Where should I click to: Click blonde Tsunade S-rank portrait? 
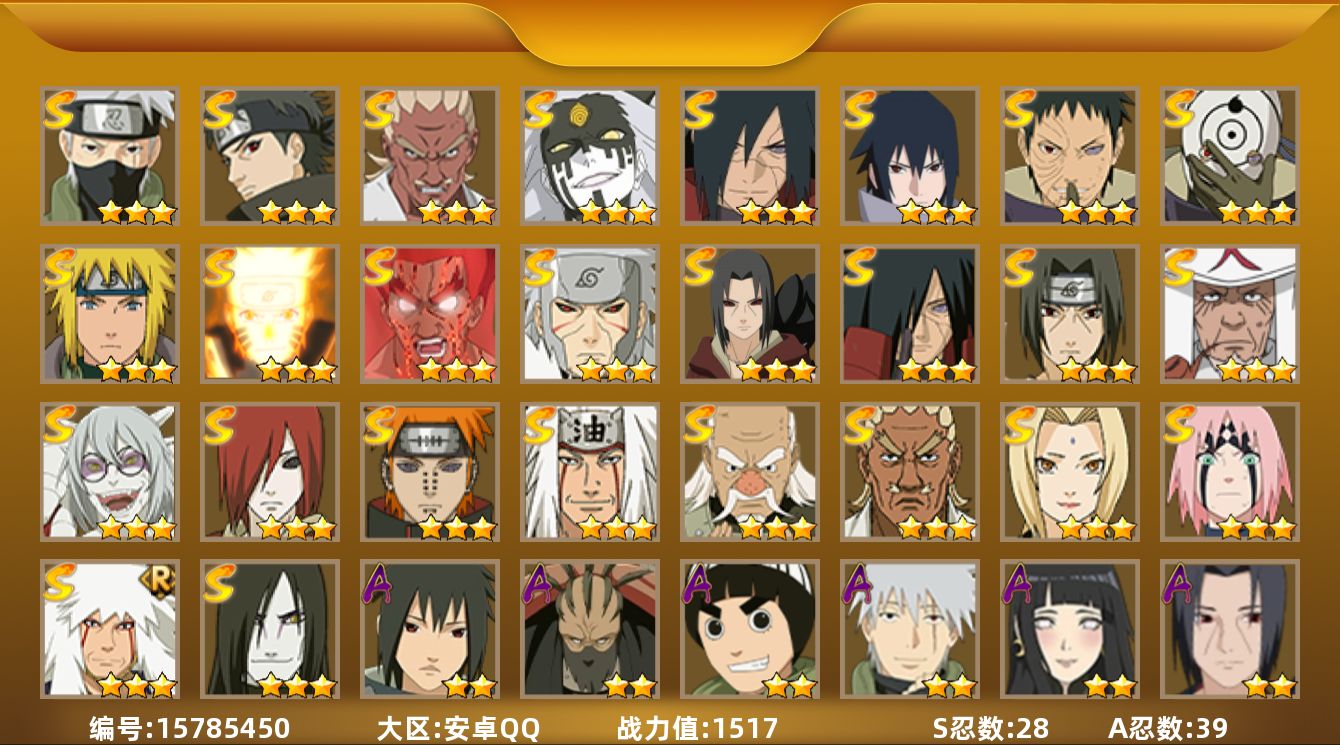coord(1069,472)
